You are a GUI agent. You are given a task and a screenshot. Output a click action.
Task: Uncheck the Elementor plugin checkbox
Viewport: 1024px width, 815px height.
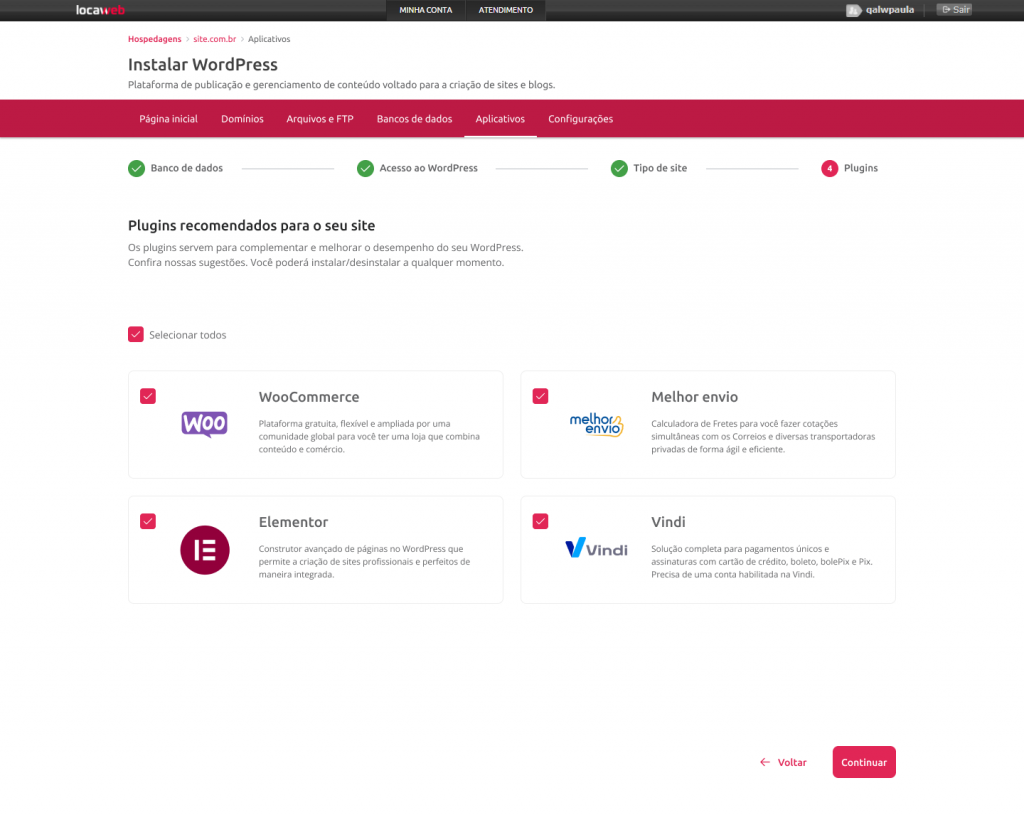click(x=148, y=521)
